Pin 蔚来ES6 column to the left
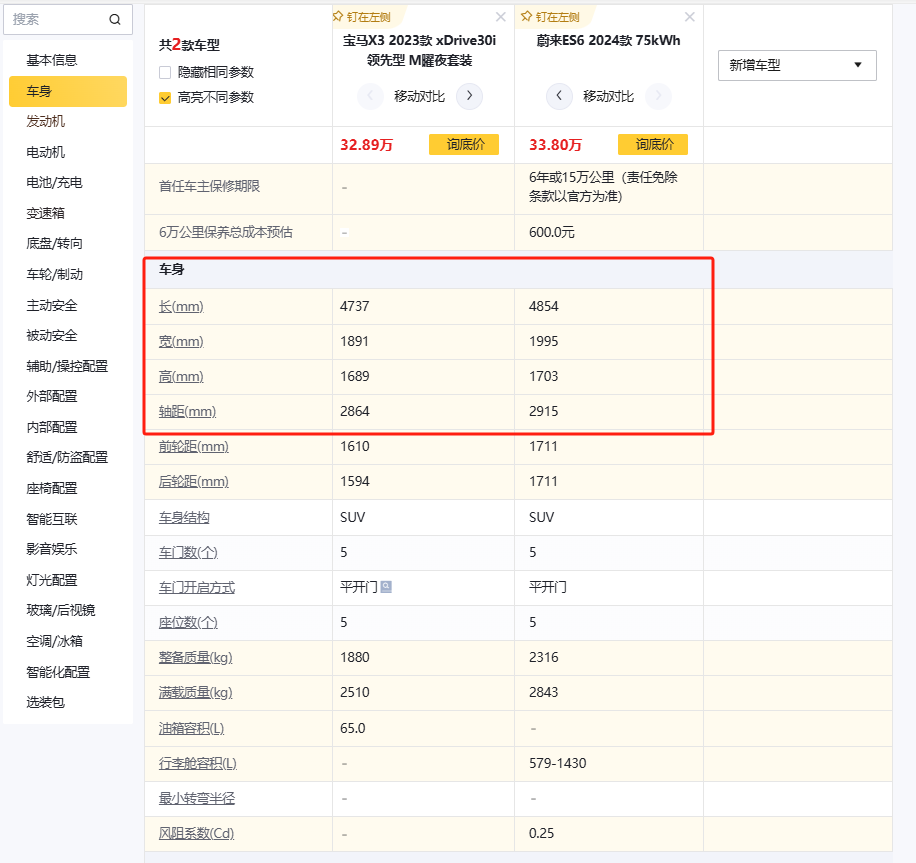 pos(550,17)
